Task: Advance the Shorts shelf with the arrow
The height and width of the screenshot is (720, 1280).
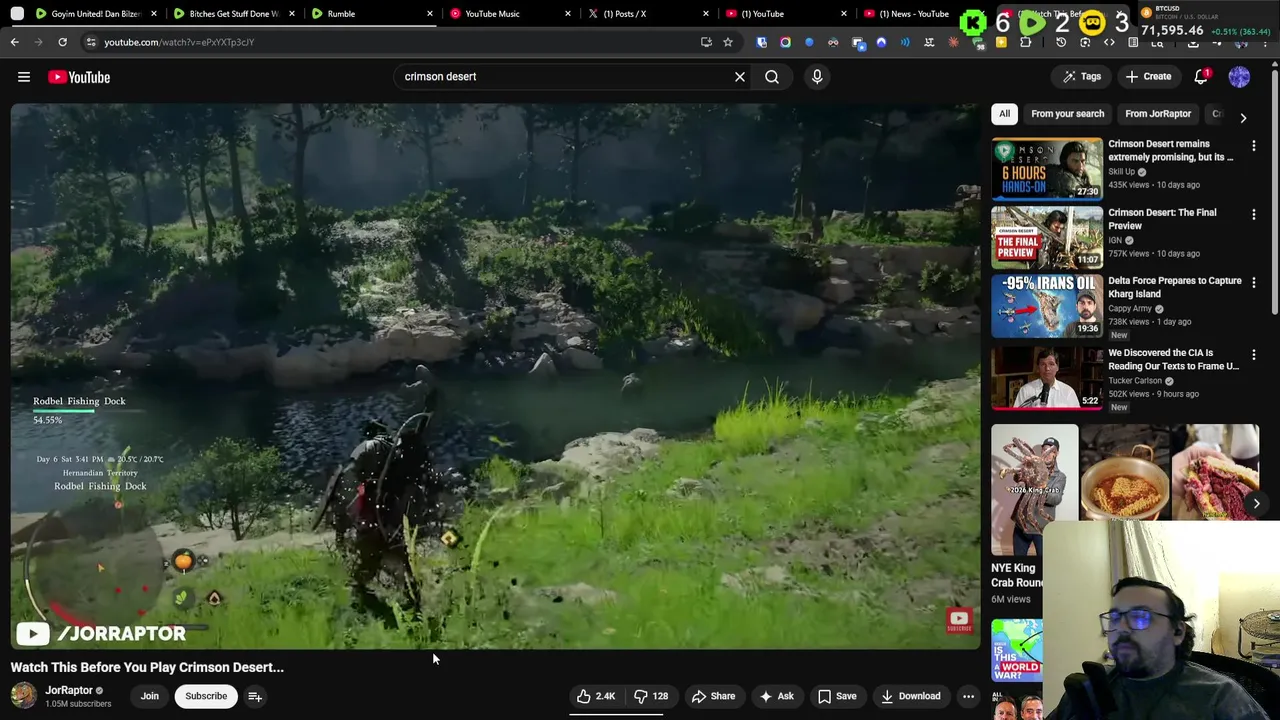Action: (x=1256, y=504)
